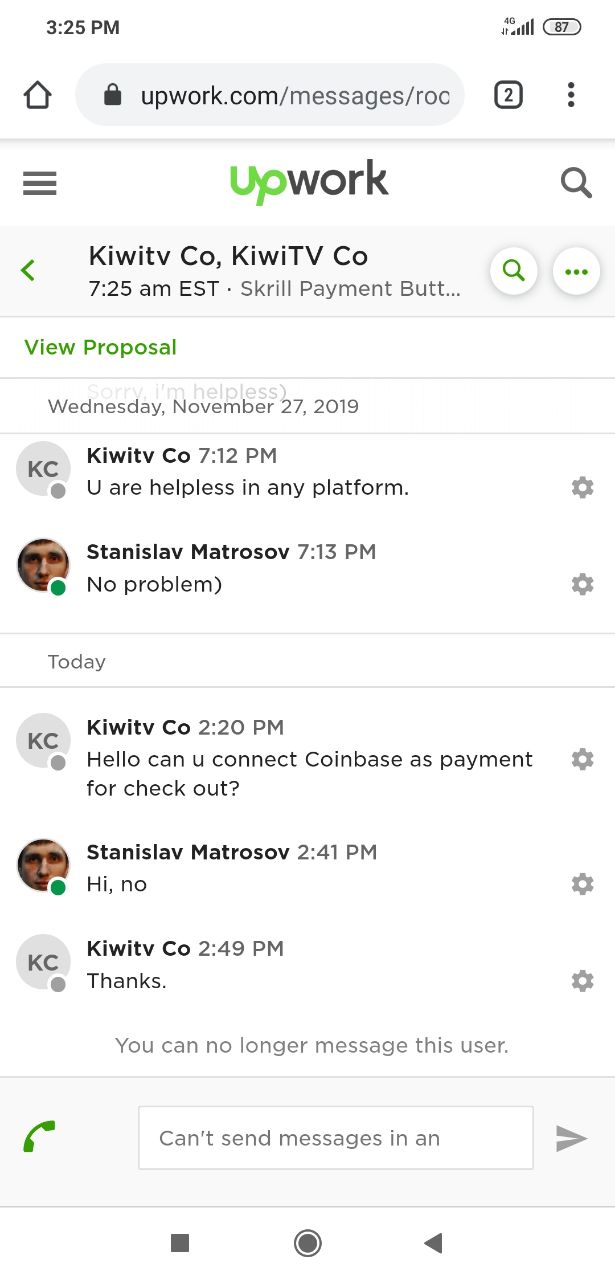Open Chrome three-dot overflow menu
615x1280 pixels.
[x=571, y=95]
